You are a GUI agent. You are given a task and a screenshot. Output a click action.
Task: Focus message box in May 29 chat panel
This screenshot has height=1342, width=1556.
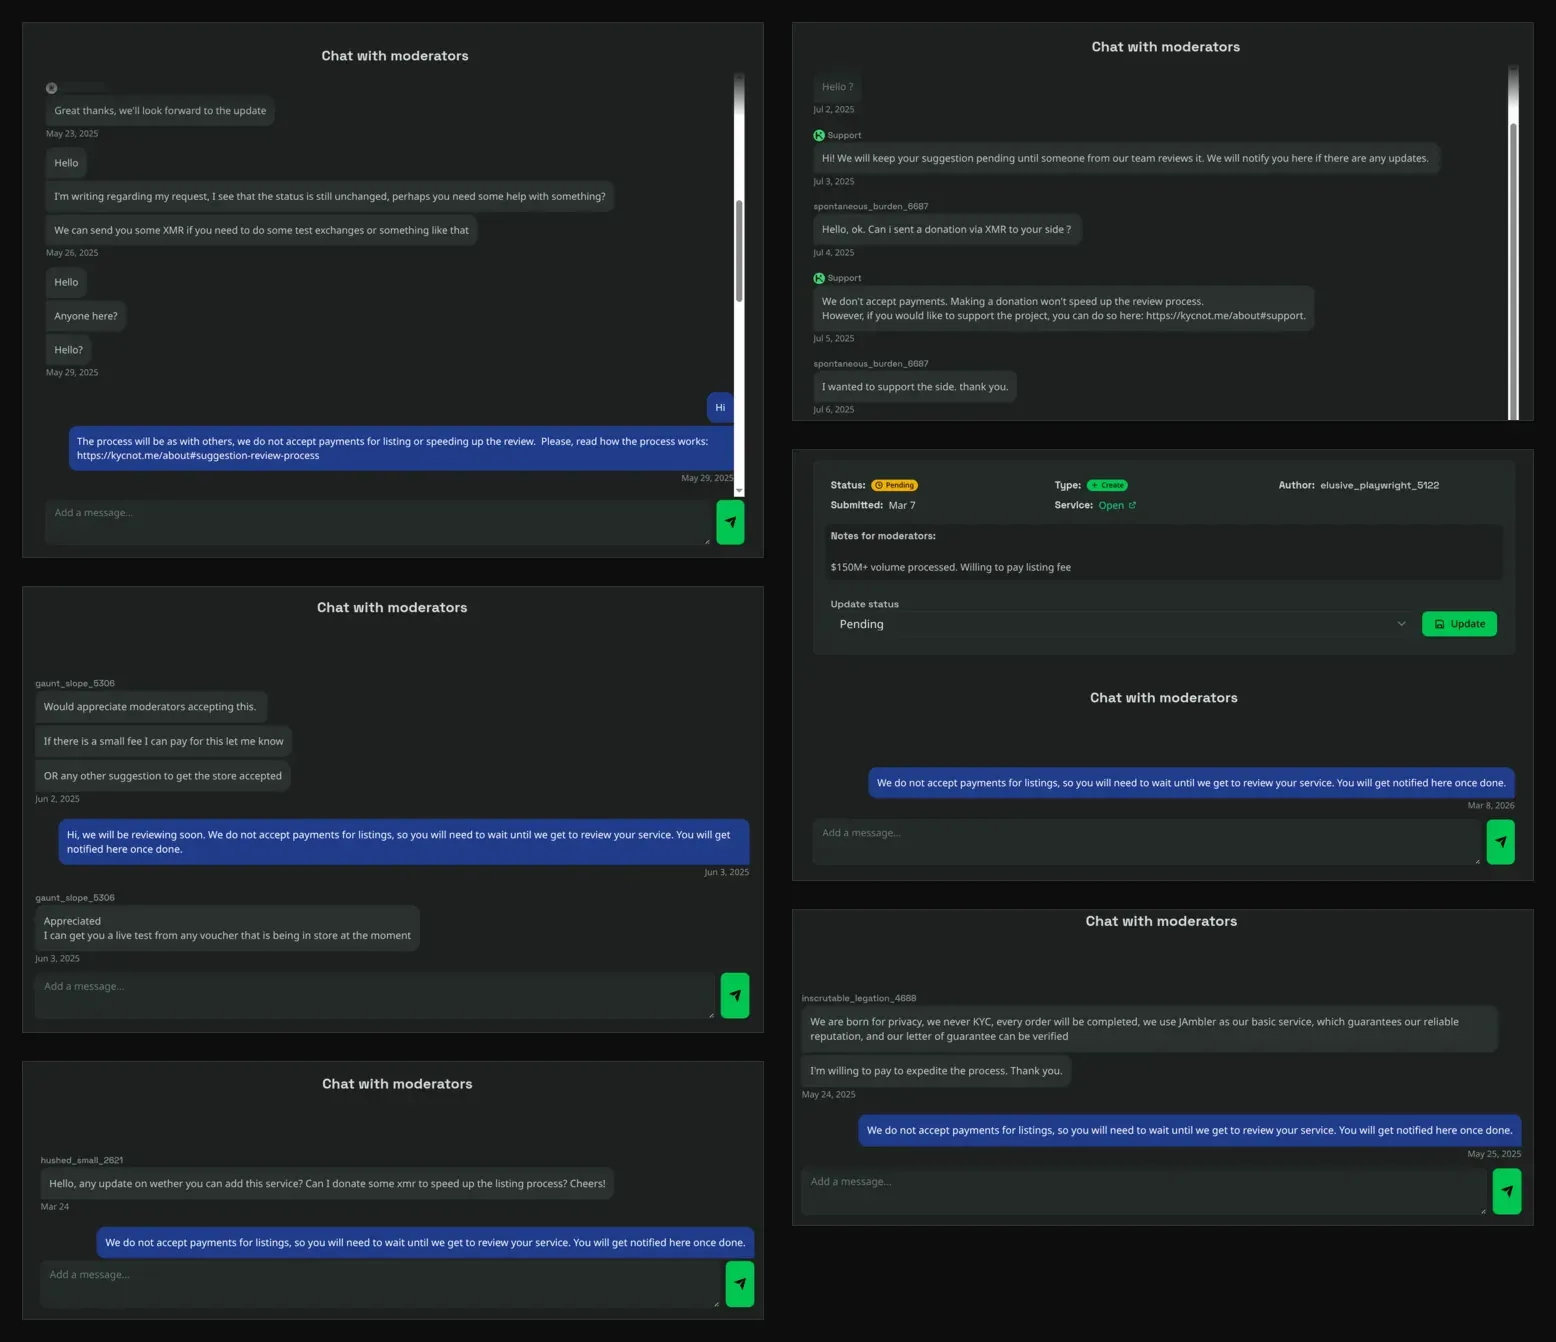pos(378,522)
